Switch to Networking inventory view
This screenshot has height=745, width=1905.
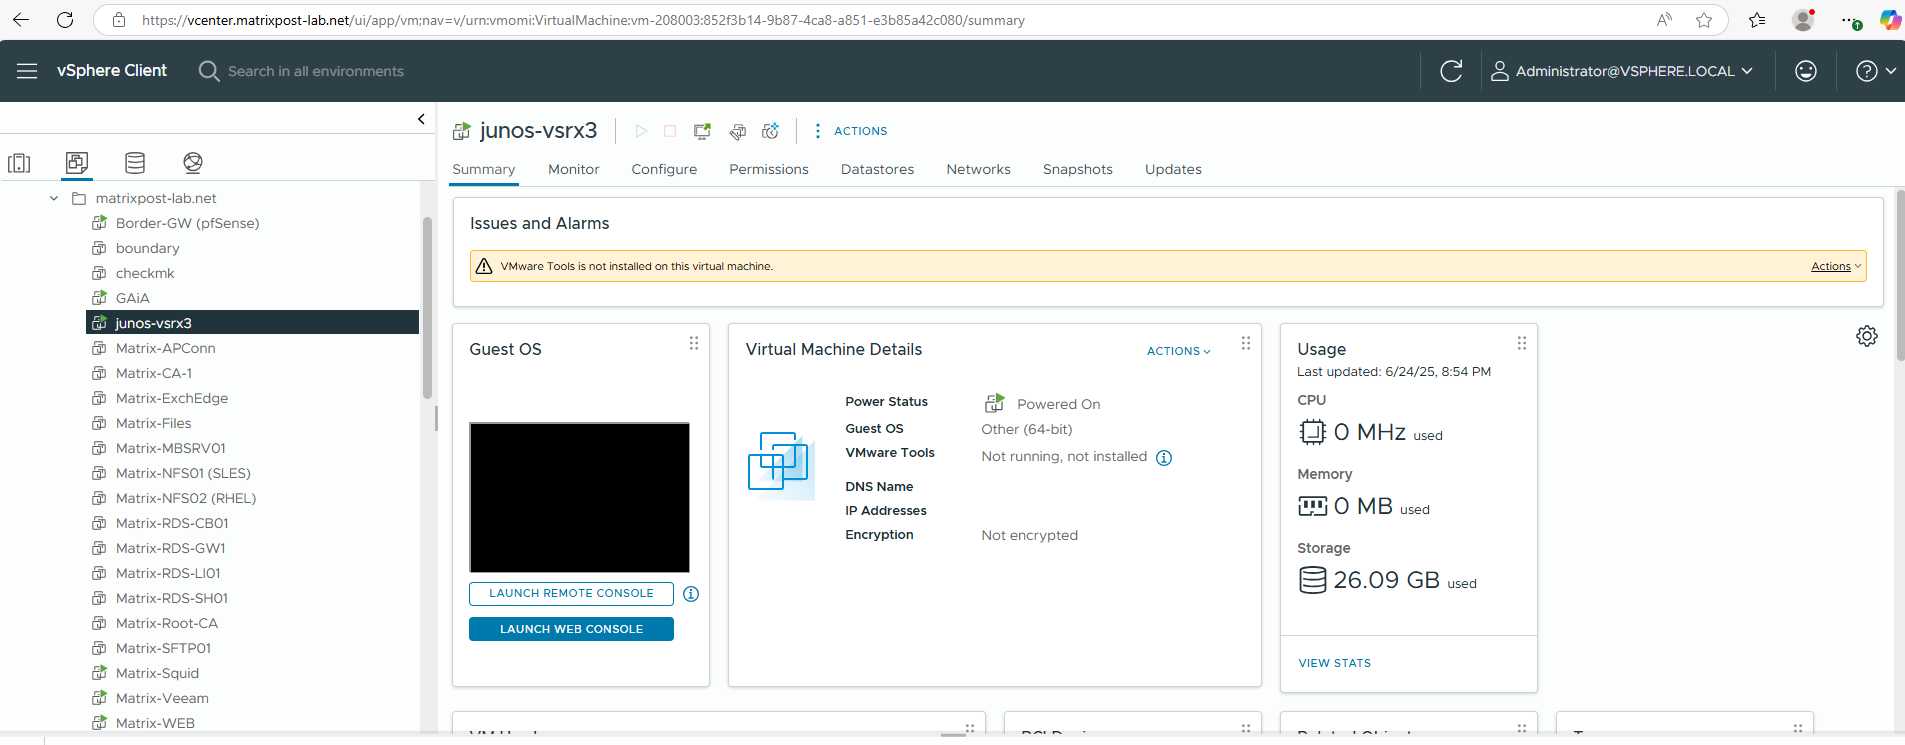click(x=193, y=163)
